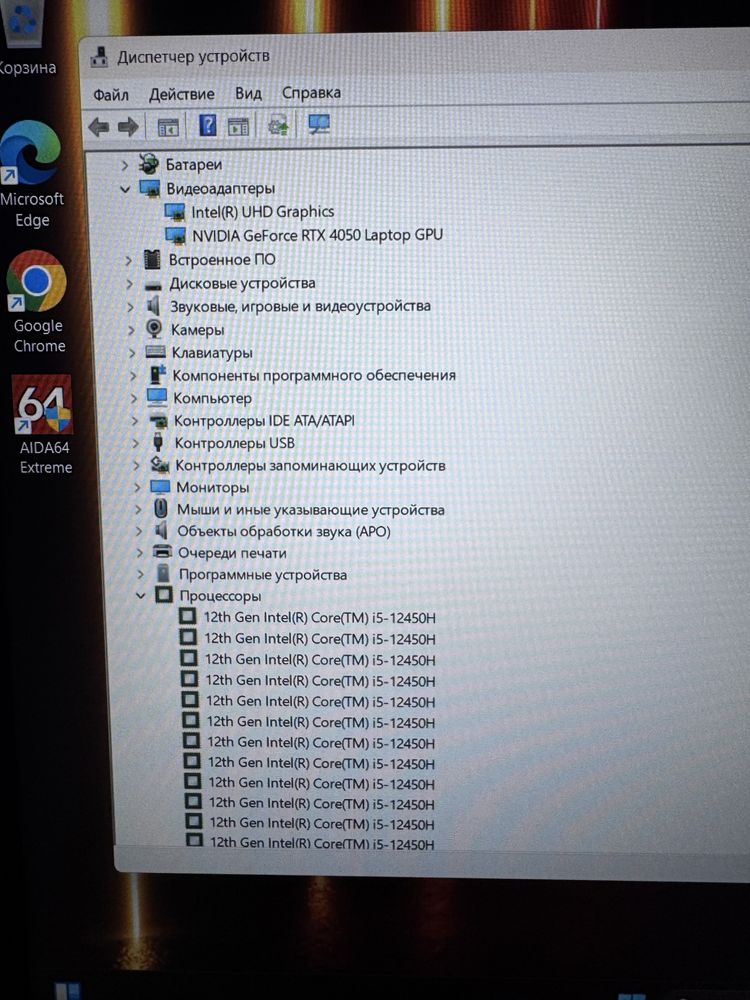The width and height of the screenshot is (750, 1000).
Task: Click the battery icon beside Батареи
Action: pos(149,165)
